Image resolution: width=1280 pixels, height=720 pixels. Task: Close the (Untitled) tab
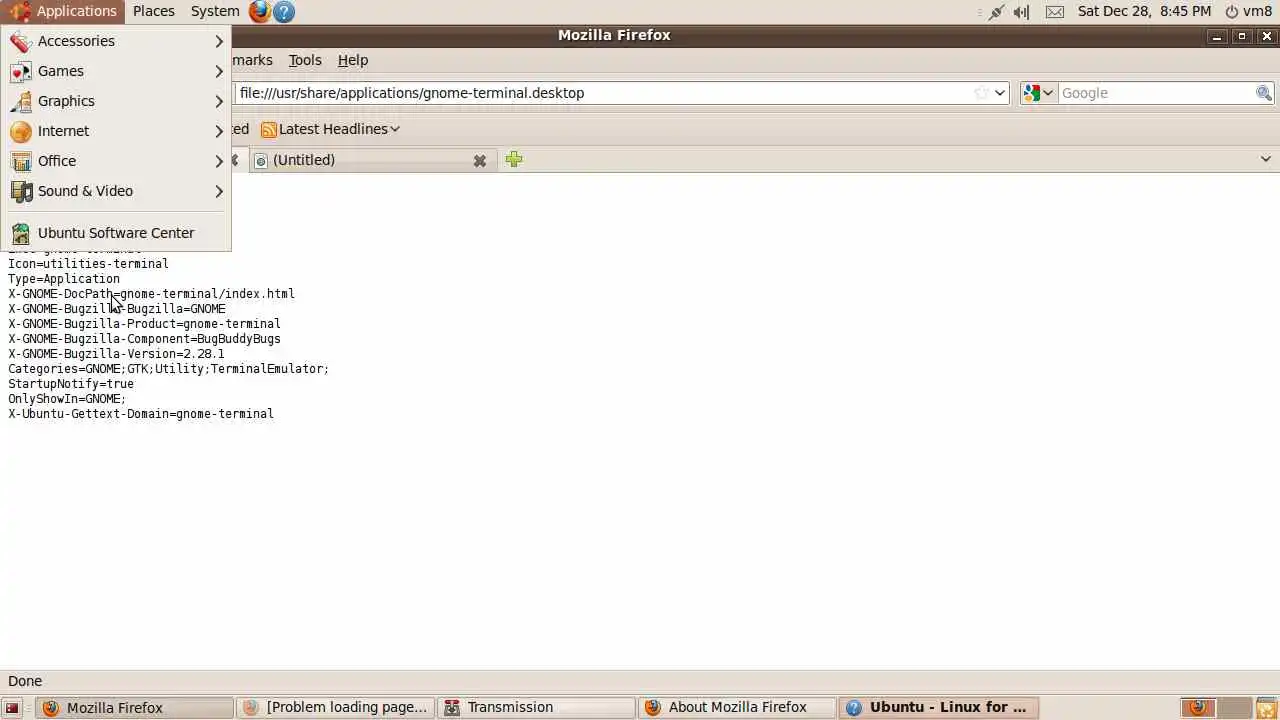[x=480, y=160]
